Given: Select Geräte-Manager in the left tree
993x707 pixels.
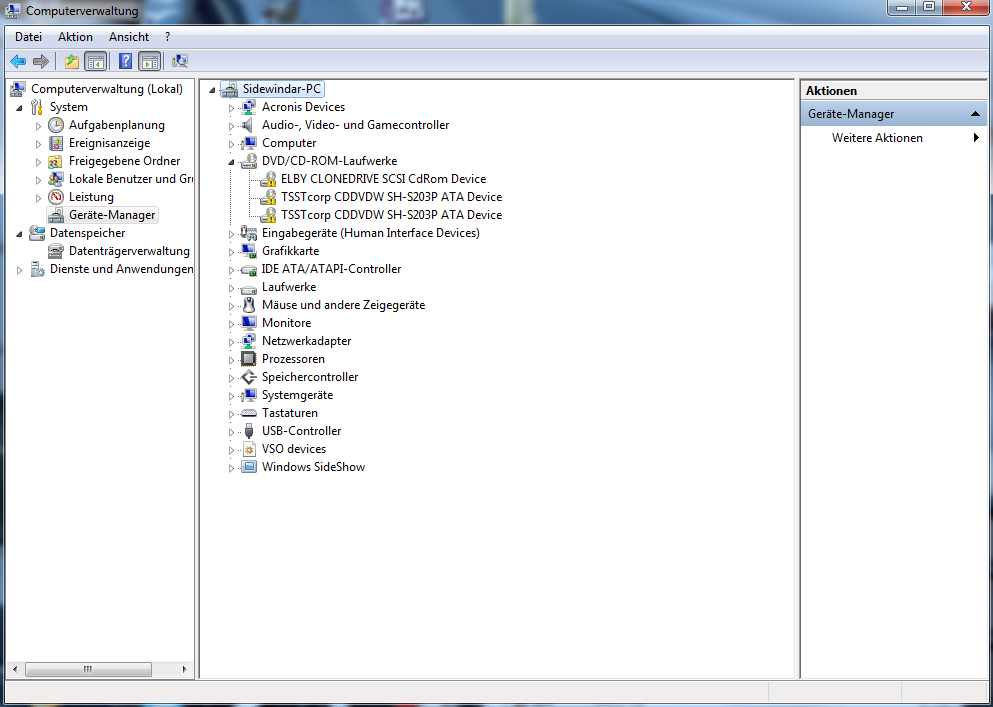Looking at the screenshot, I should pos(112,215).
